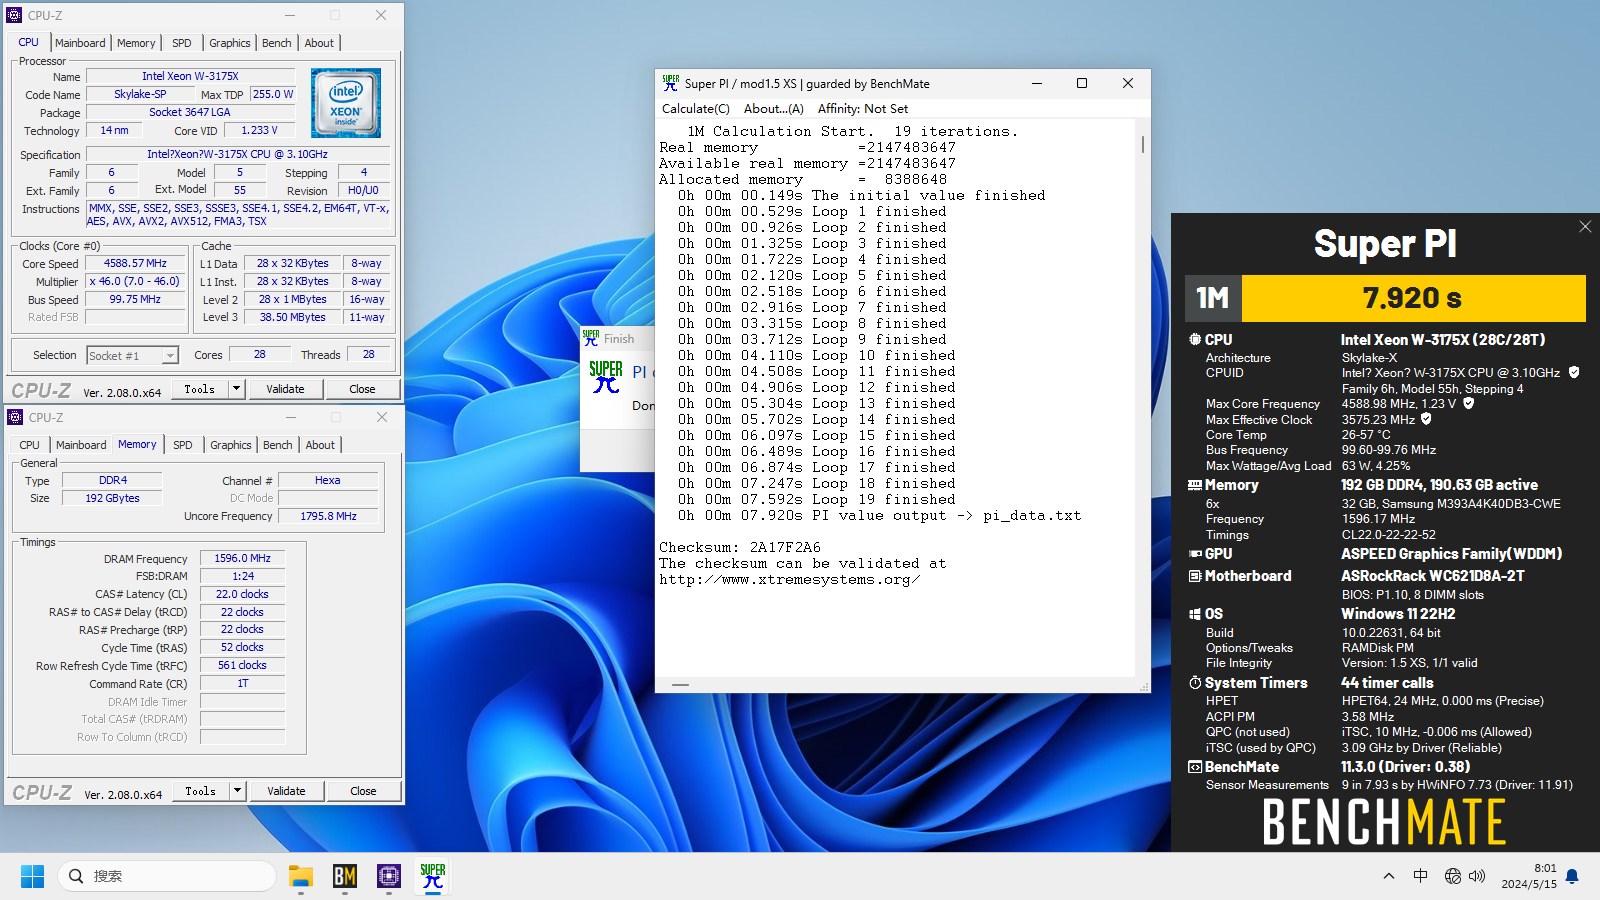Click the xtremesystems.org URL text

[790, 580]
